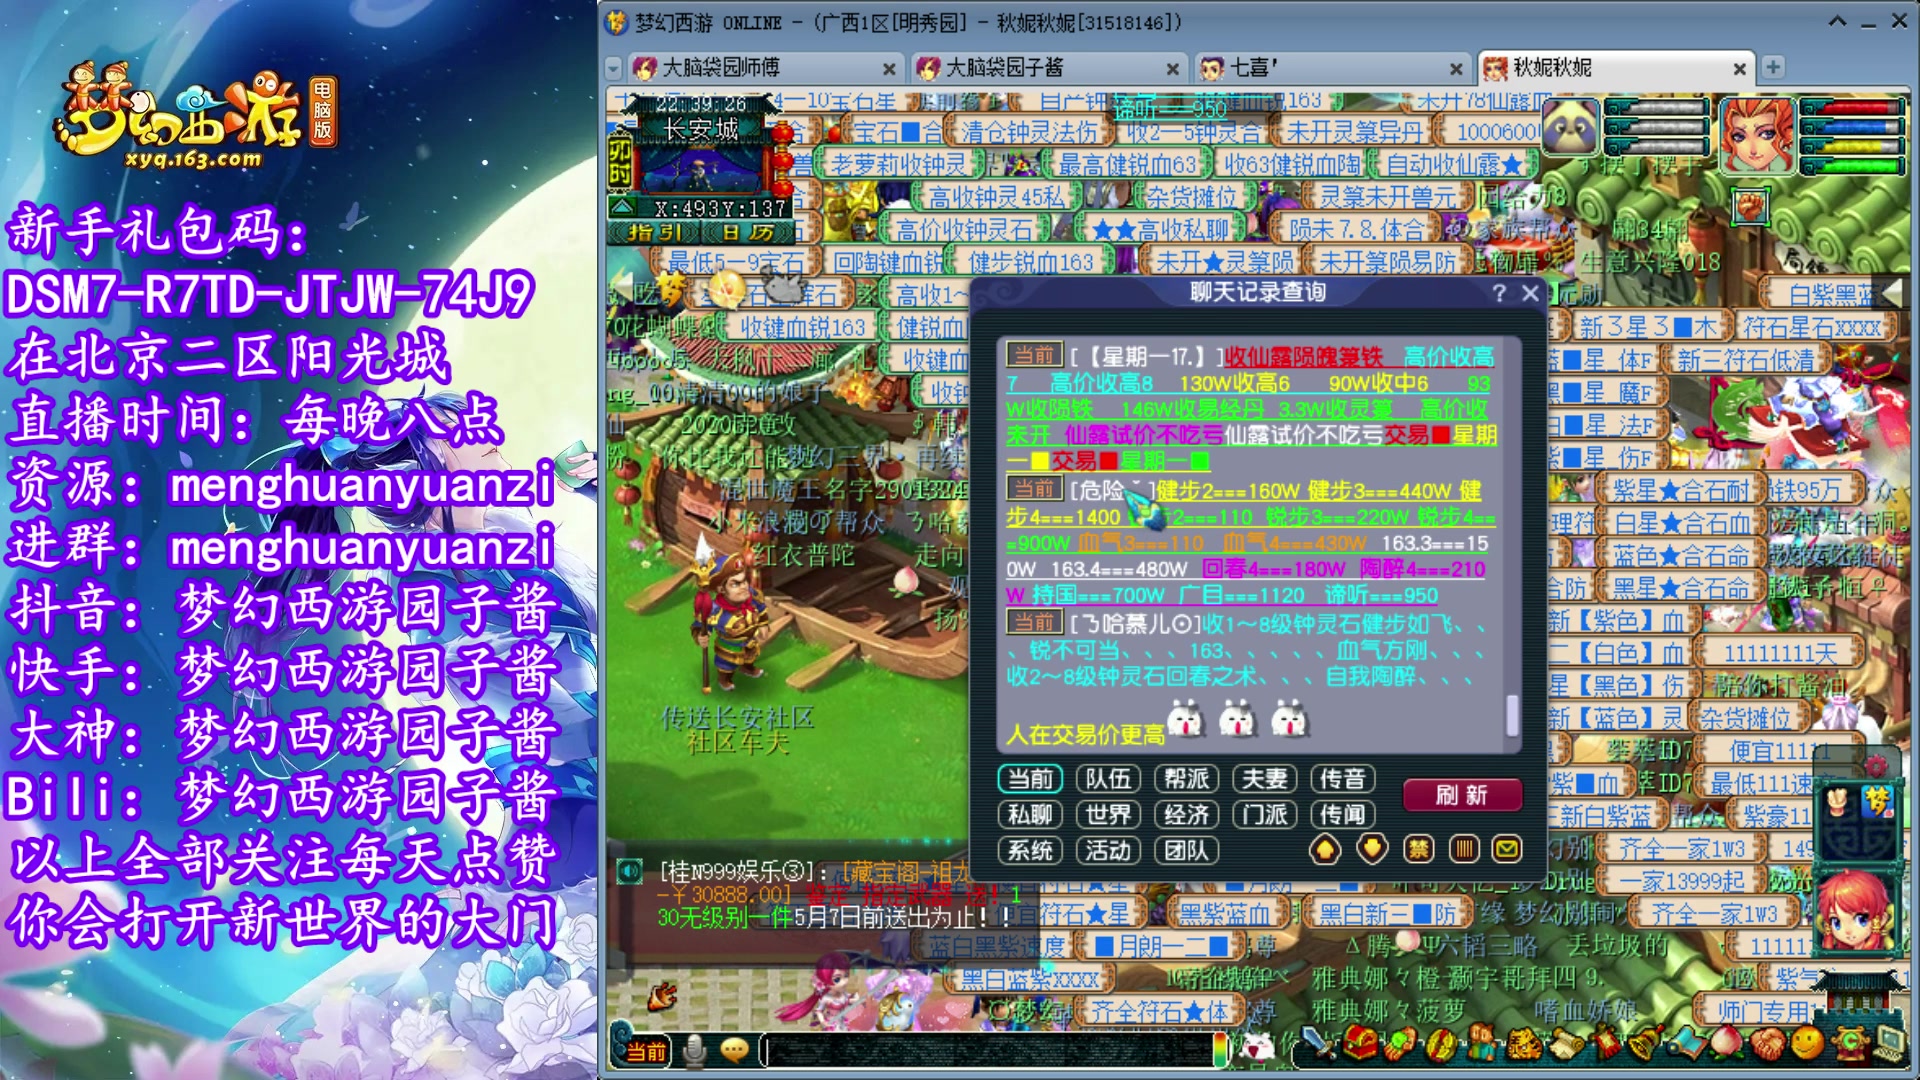Select the 传闻 channel filter
This screenshot has width=1920, height=1080.
pos(1342,815)
